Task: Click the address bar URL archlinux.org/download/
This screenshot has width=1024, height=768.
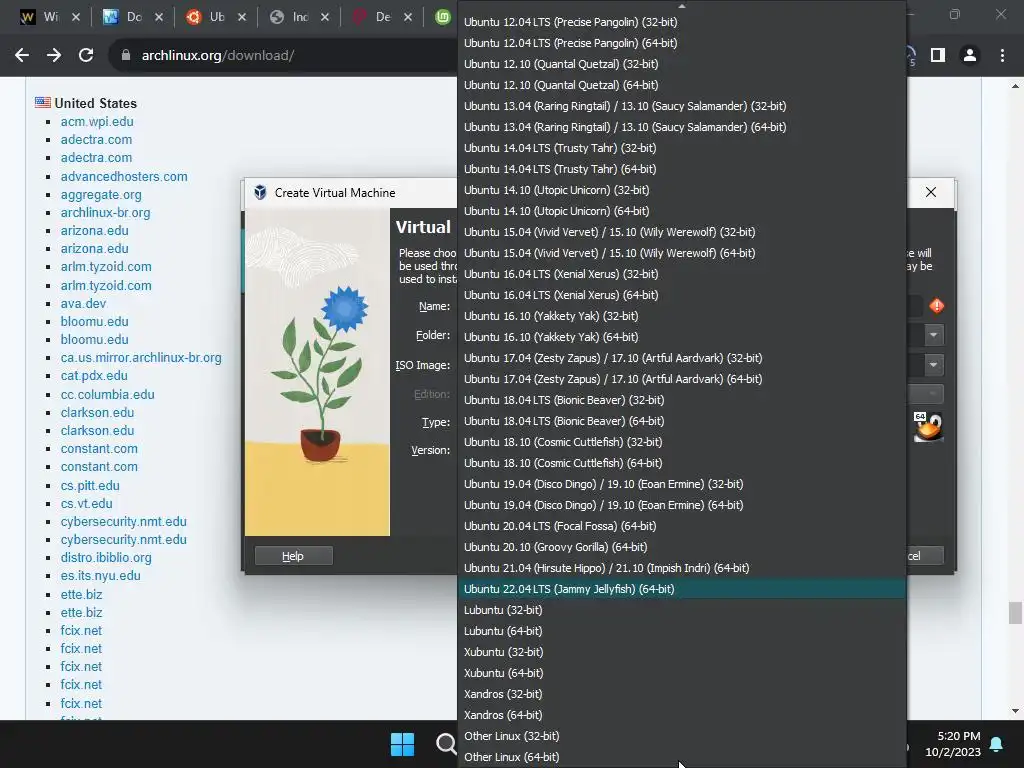Action: (217, 56)
